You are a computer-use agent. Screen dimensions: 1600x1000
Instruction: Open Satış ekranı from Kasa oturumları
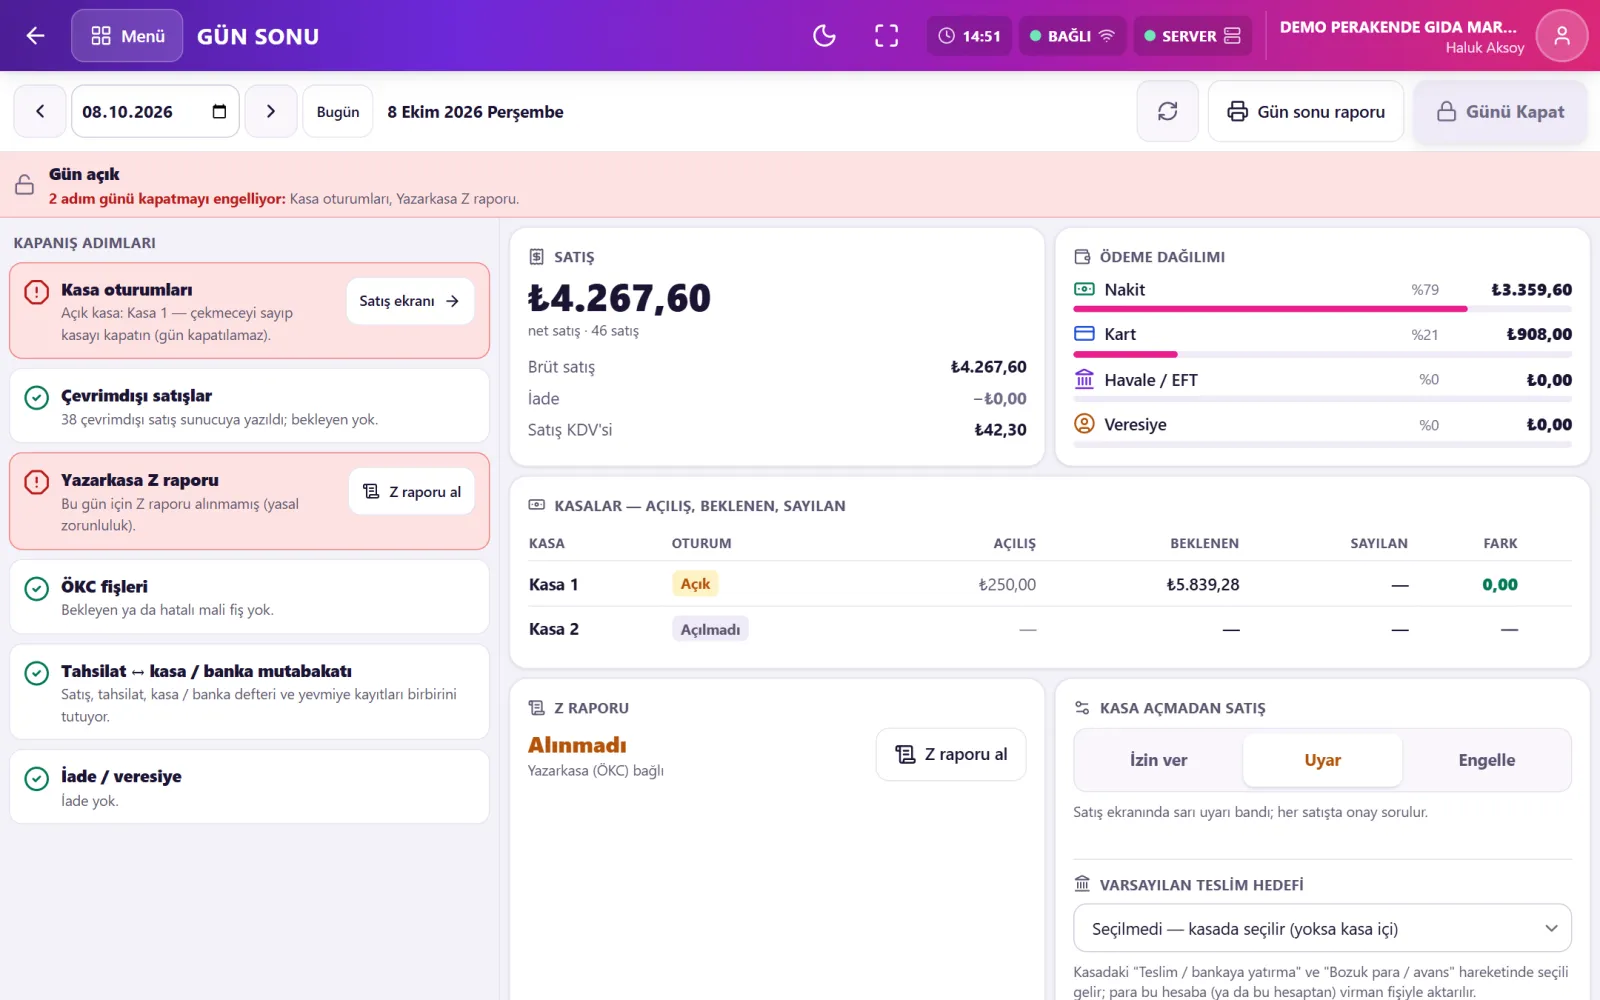(x=410, y=301)
